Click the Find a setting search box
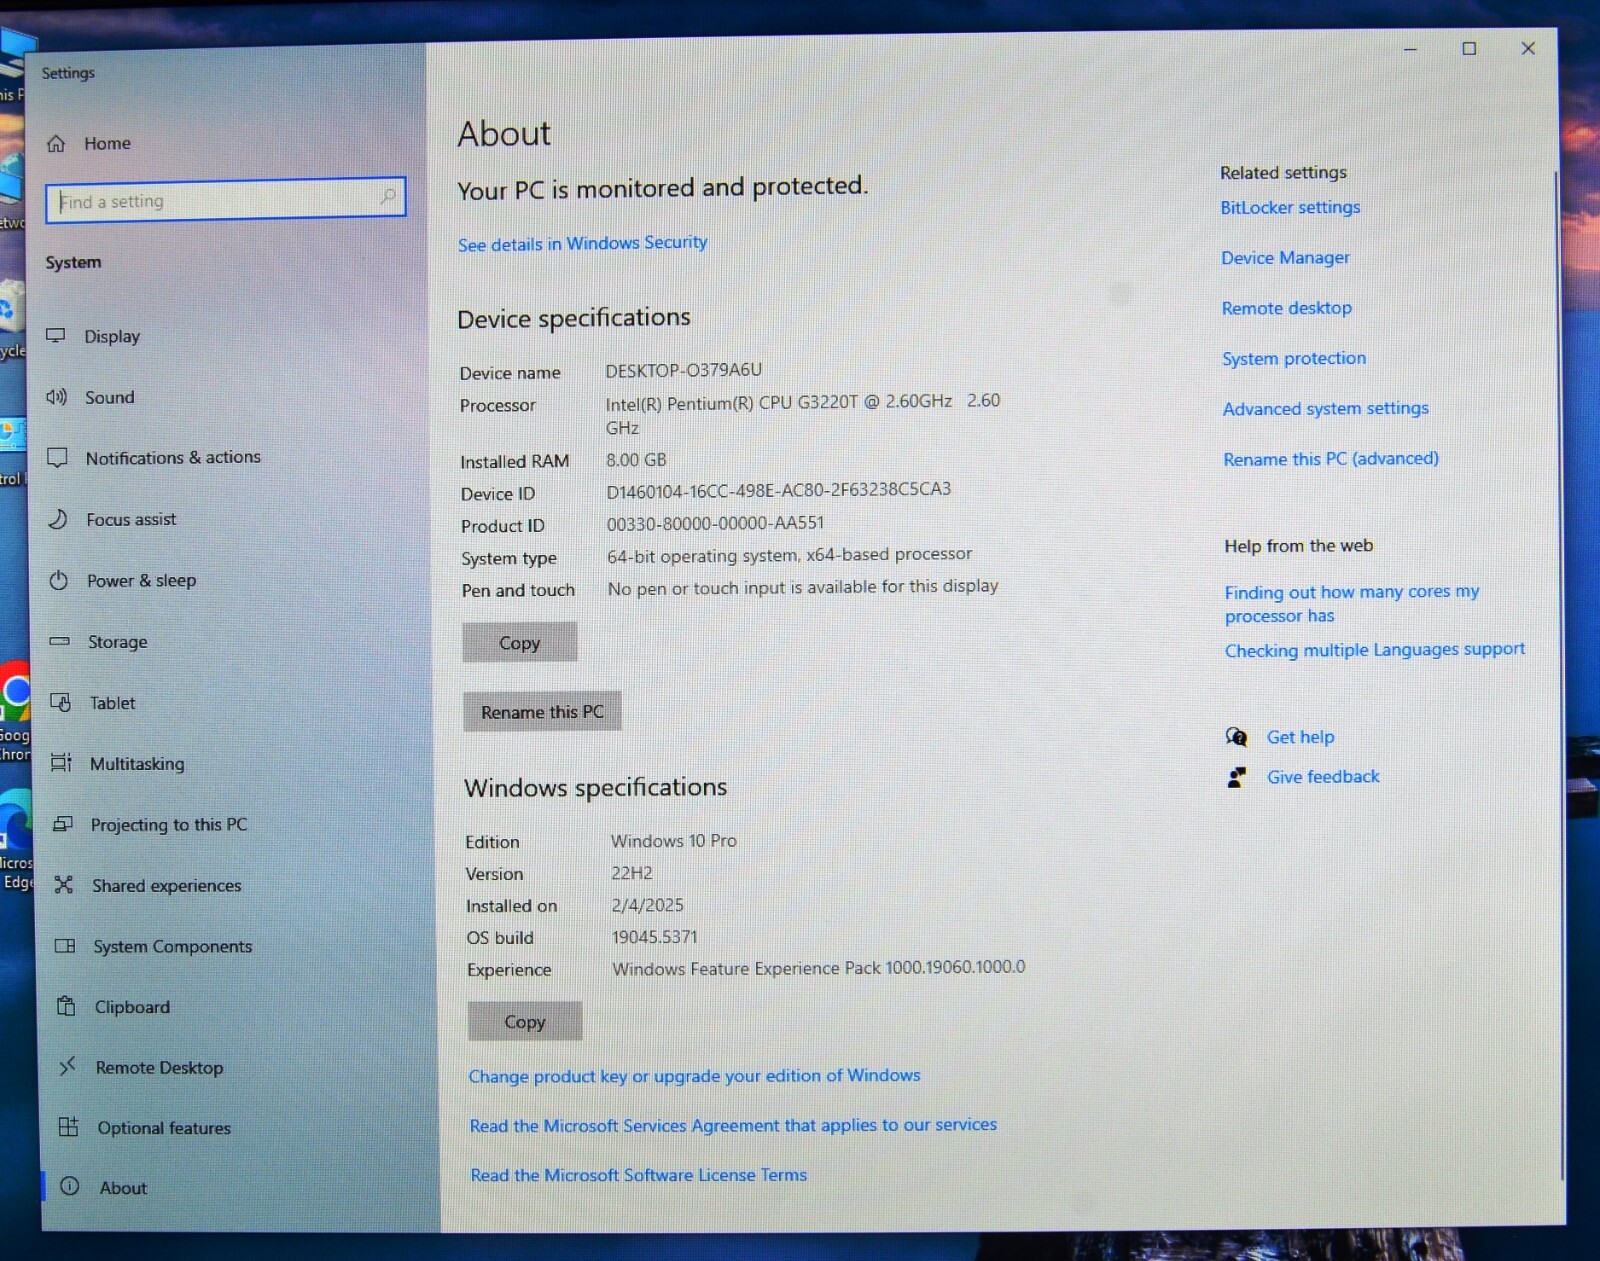 click(225, 199)
